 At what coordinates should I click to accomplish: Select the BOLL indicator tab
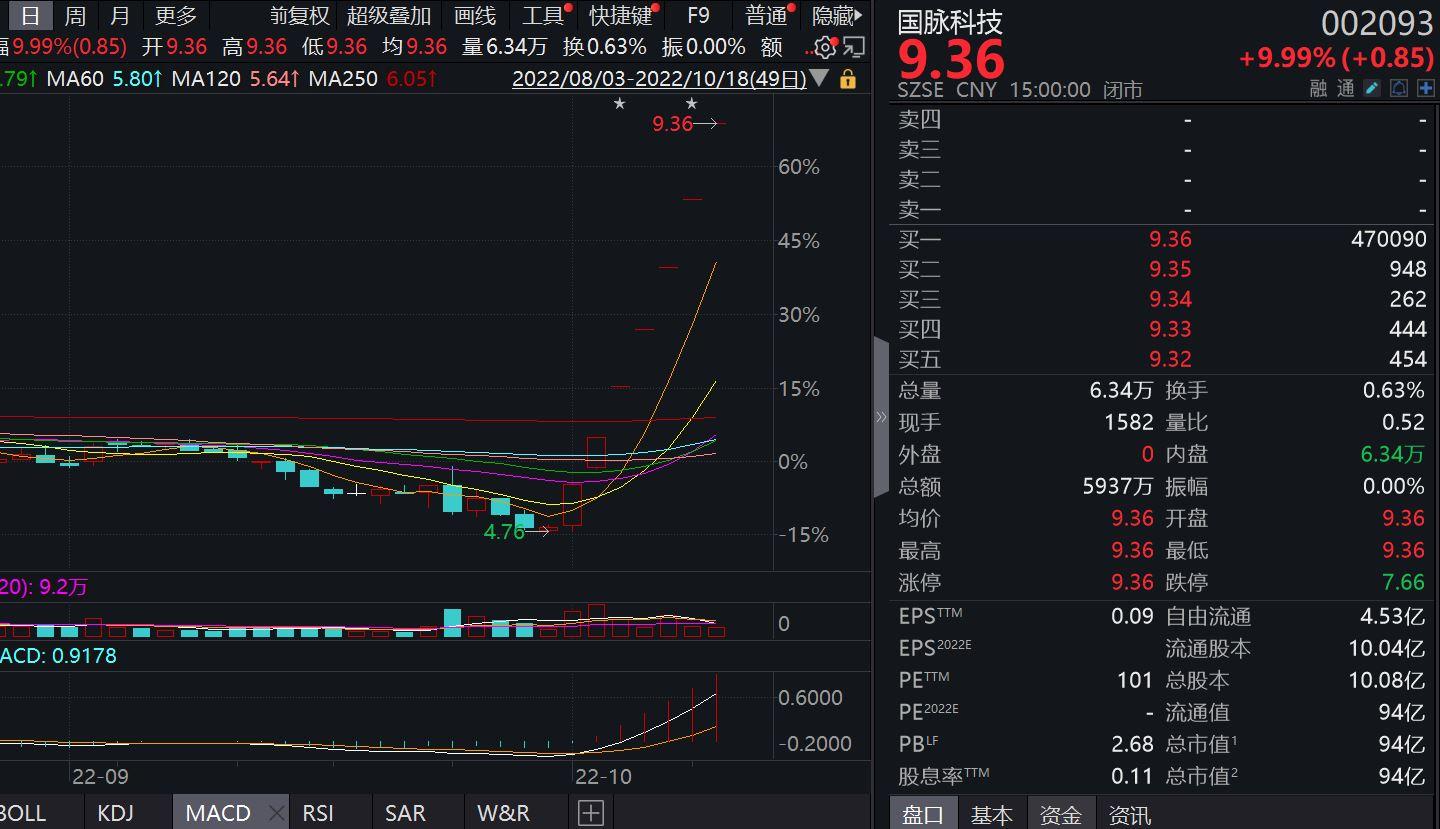click(24, 813)
